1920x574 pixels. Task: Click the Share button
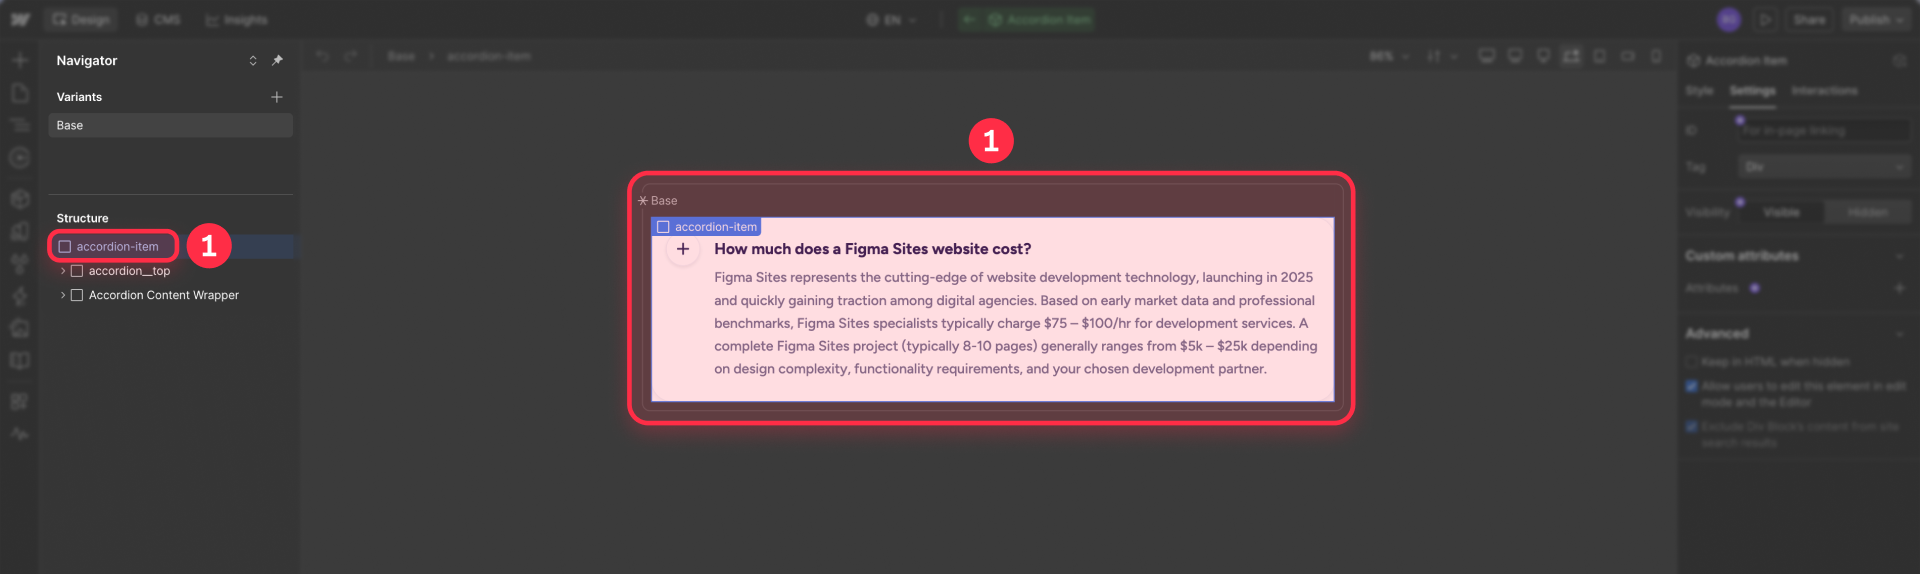[1809, 20]
